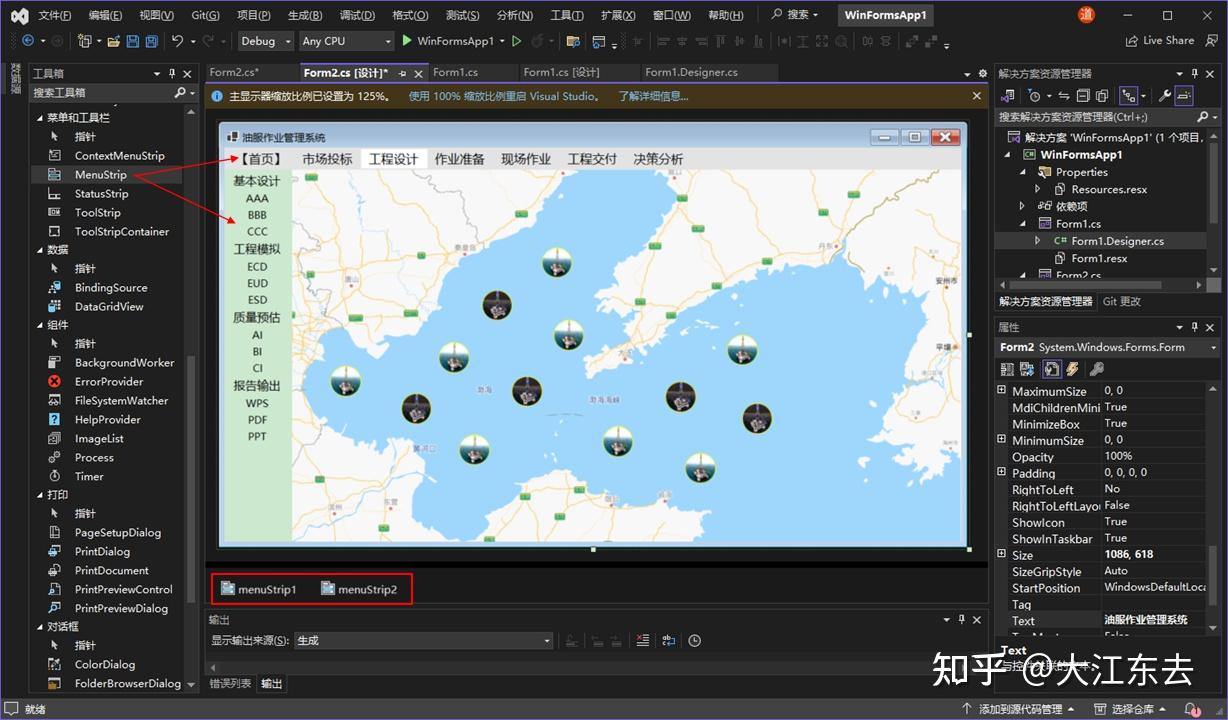The height and width of the screenshot is (720, 1228).
Task: Toggle word wrap in output panel
Action: [x=668, y=641]
